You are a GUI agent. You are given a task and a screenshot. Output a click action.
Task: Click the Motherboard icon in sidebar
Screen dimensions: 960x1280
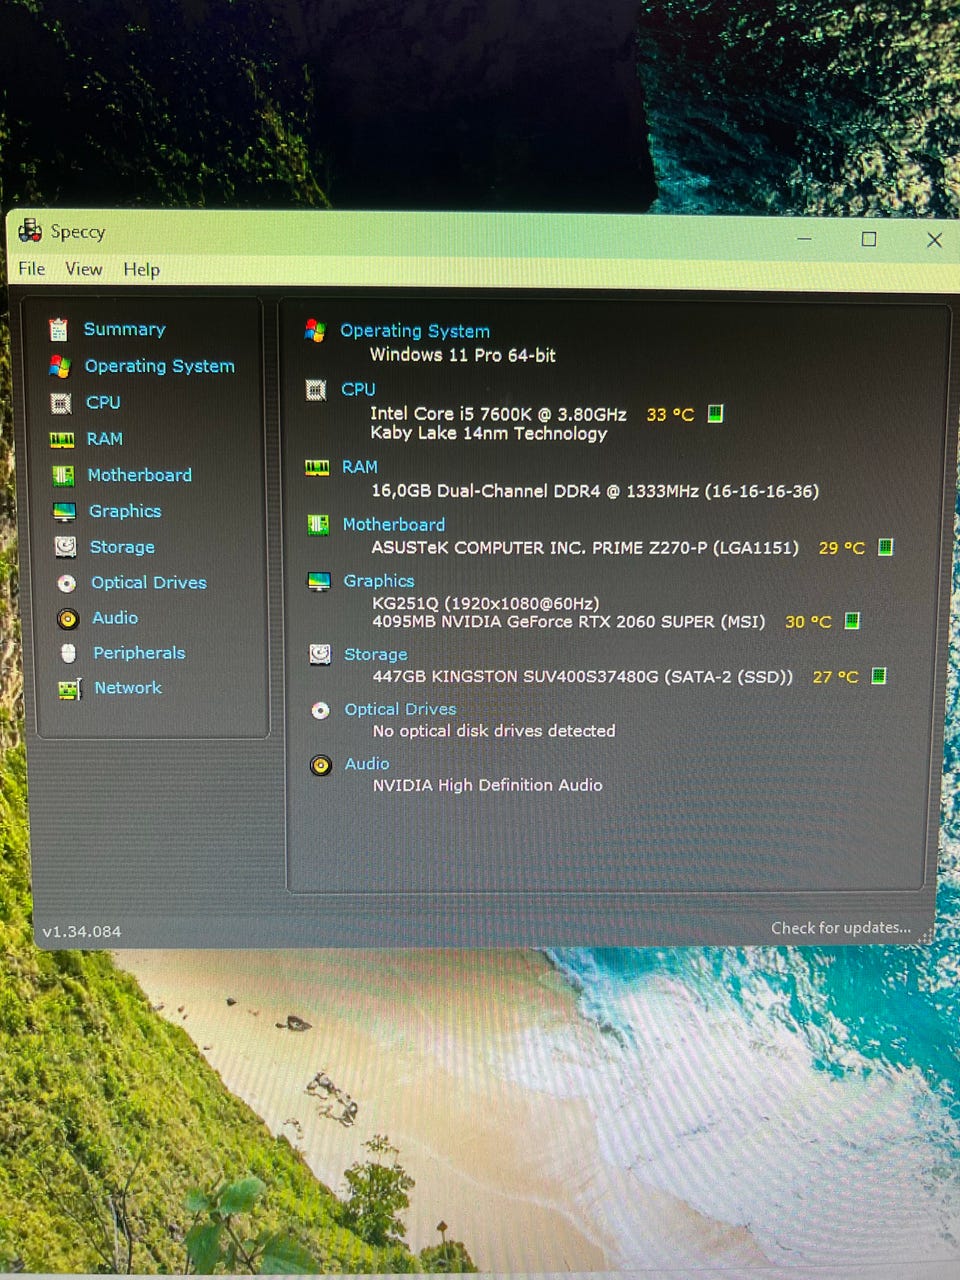click(x=63, y=475)
